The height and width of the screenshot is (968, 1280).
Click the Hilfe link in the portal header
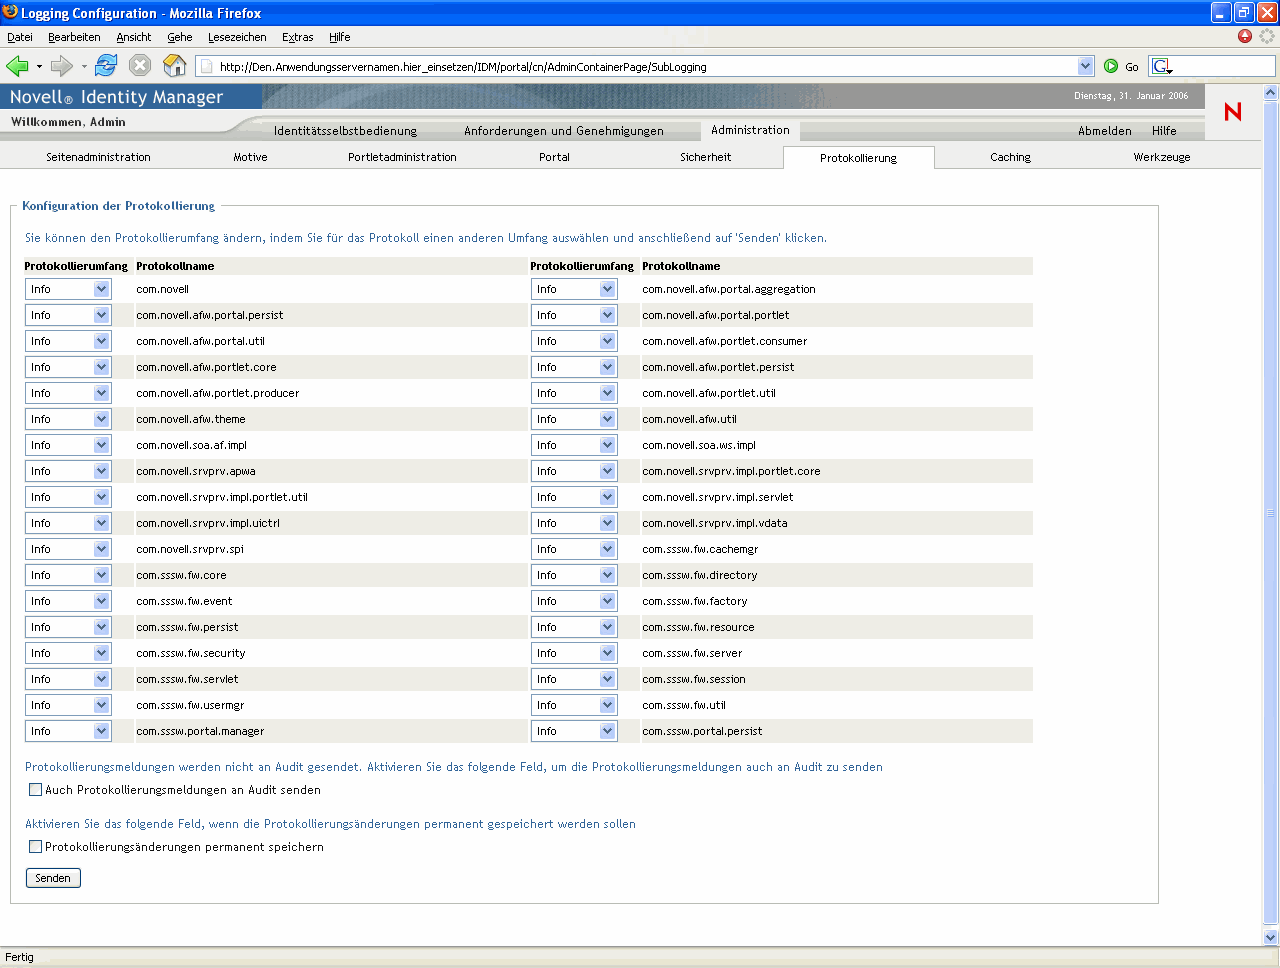pyautogui.click(x=1164, y=131)
